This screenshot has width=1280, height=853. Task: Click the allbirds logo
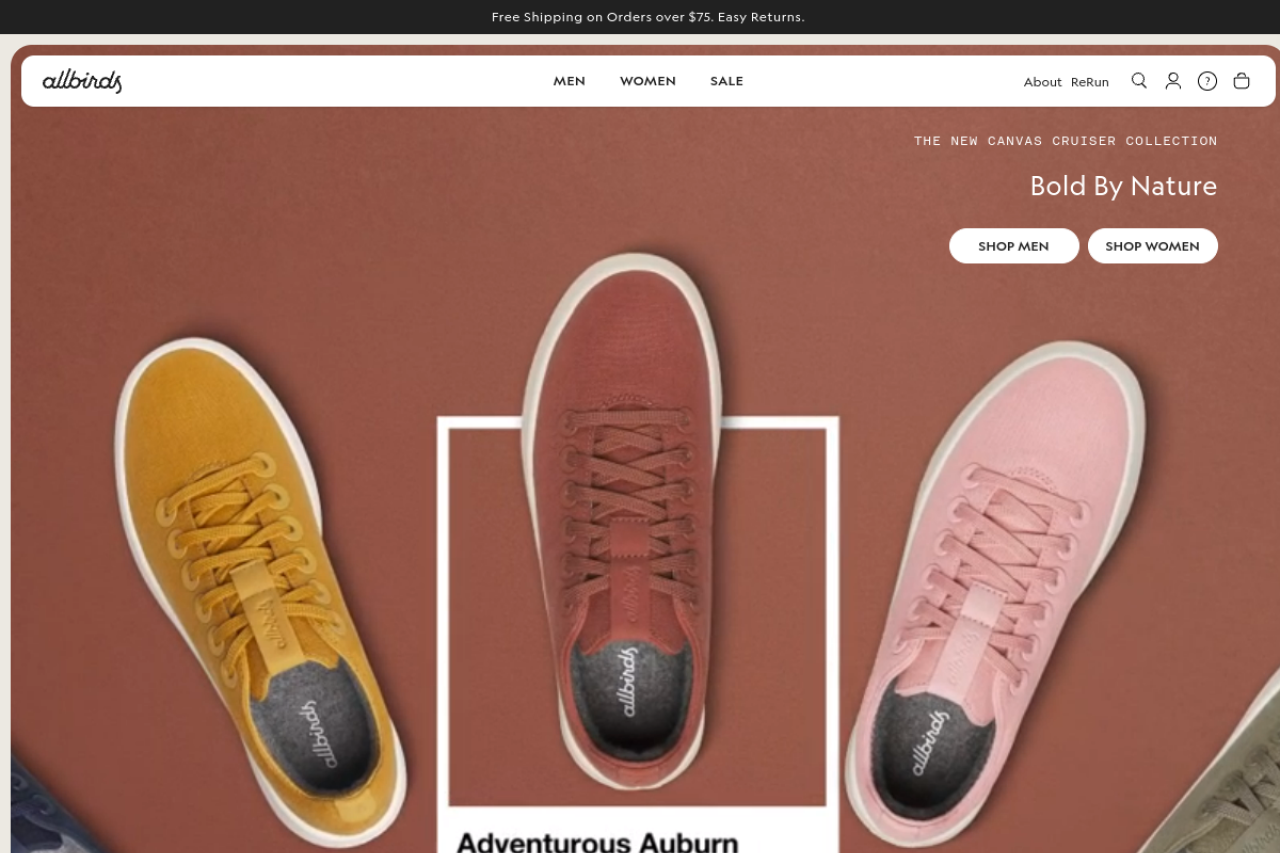(x=82, y=81)
